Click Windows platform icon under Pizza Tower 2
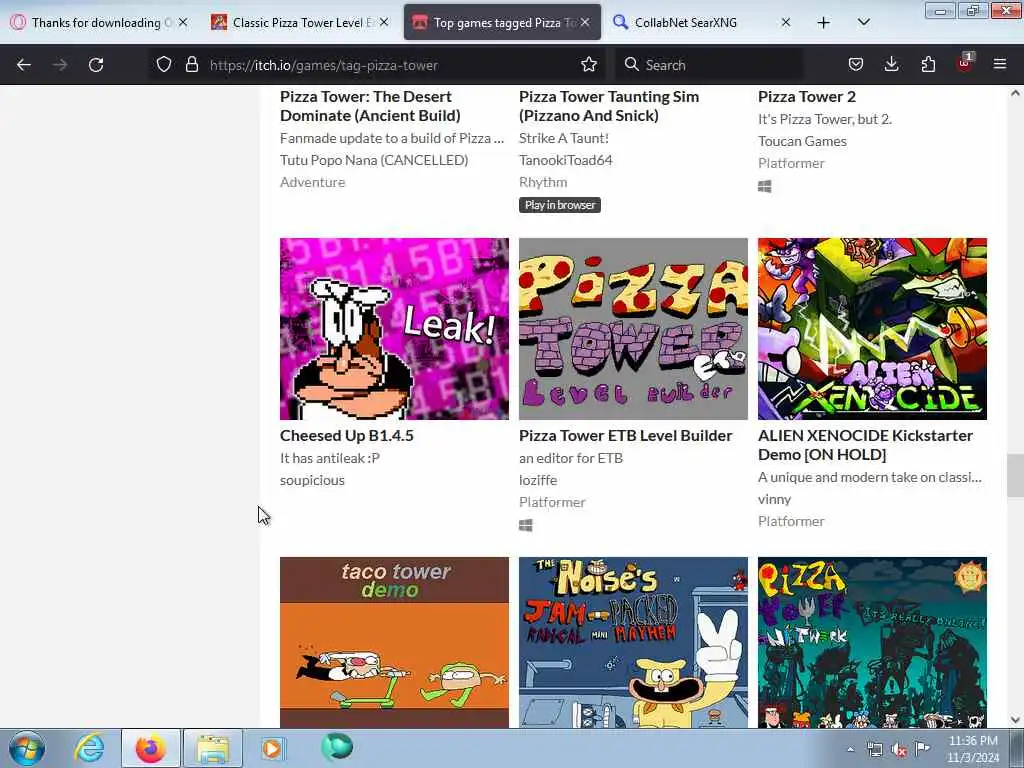The height and width of the screenshot is (768, 1024). point(765,187)
